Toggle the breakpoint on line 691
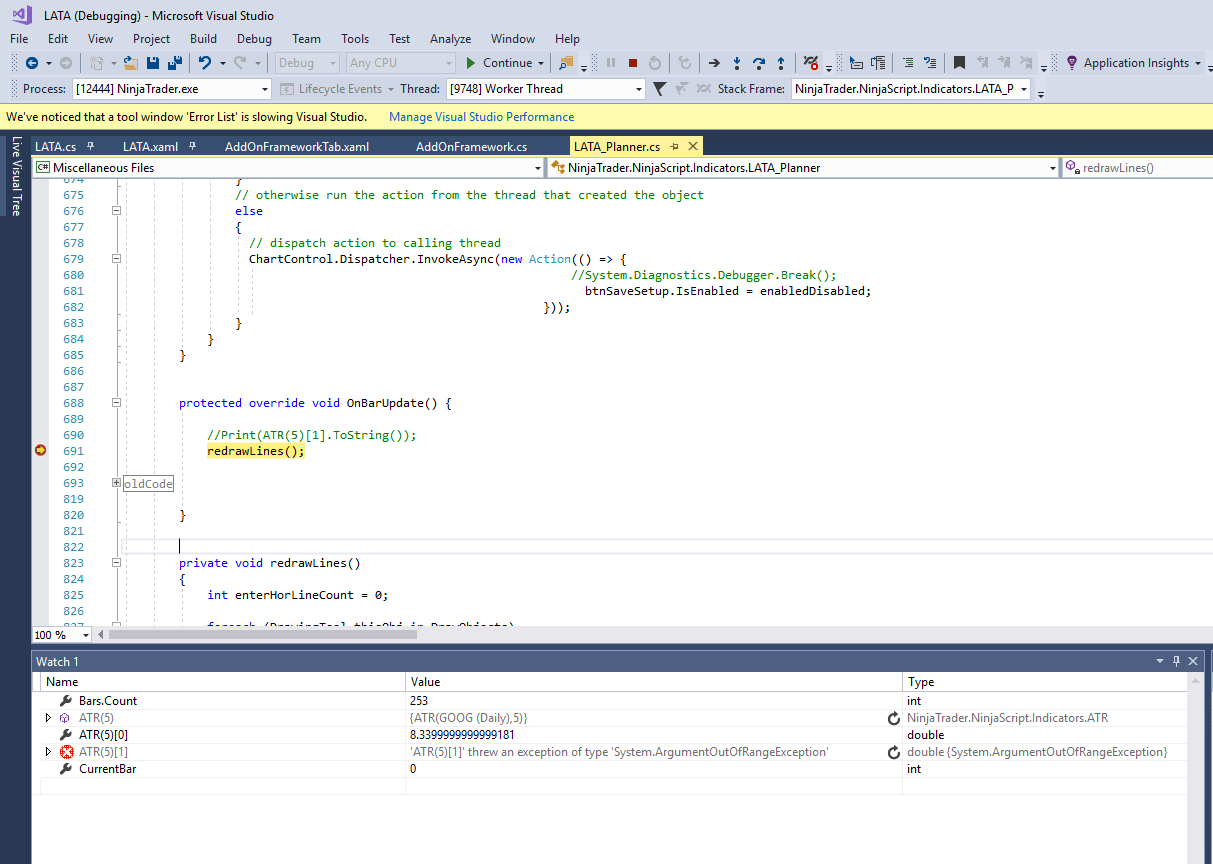 point(40,451)
